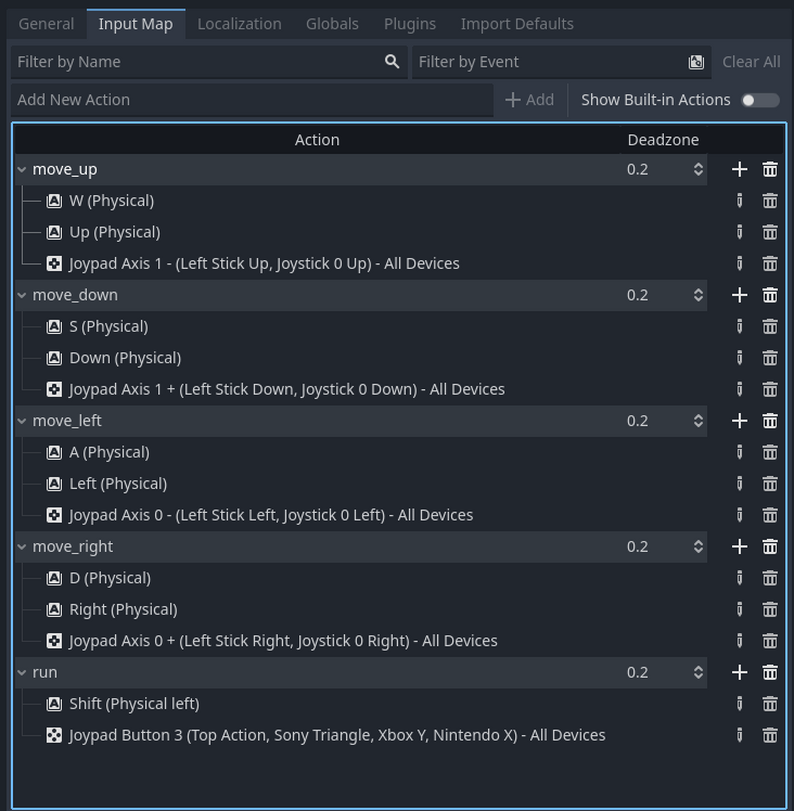Adjust move_left deadzone stepper arrows

pos(698,420)
